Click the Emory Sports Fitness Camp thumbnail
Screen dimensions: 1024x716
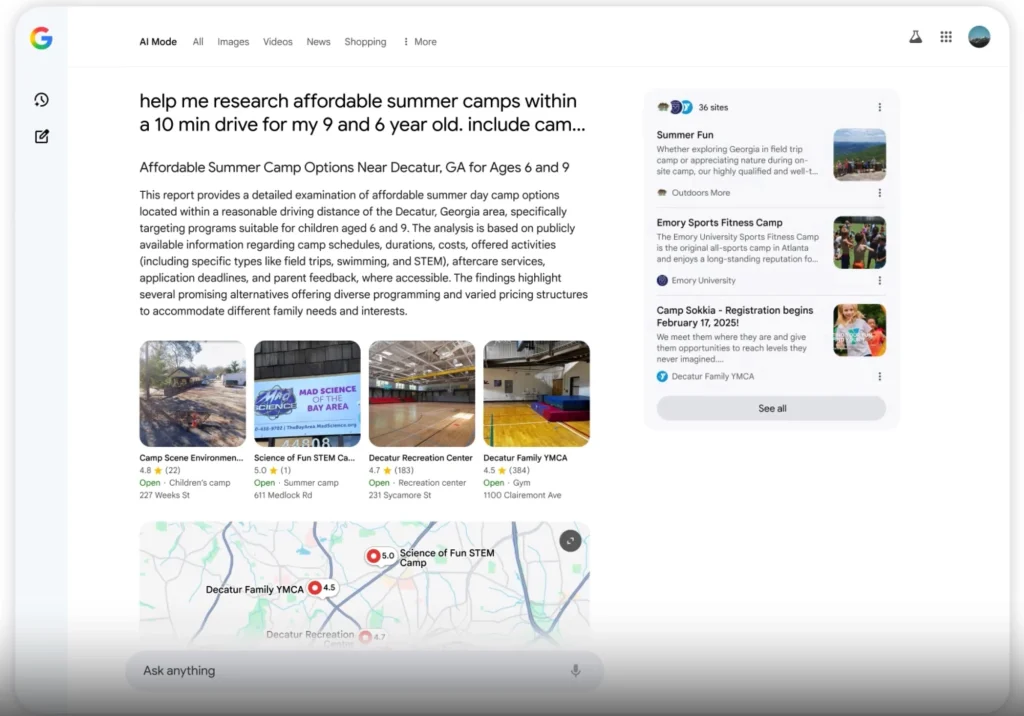click(x=859, y=242)
